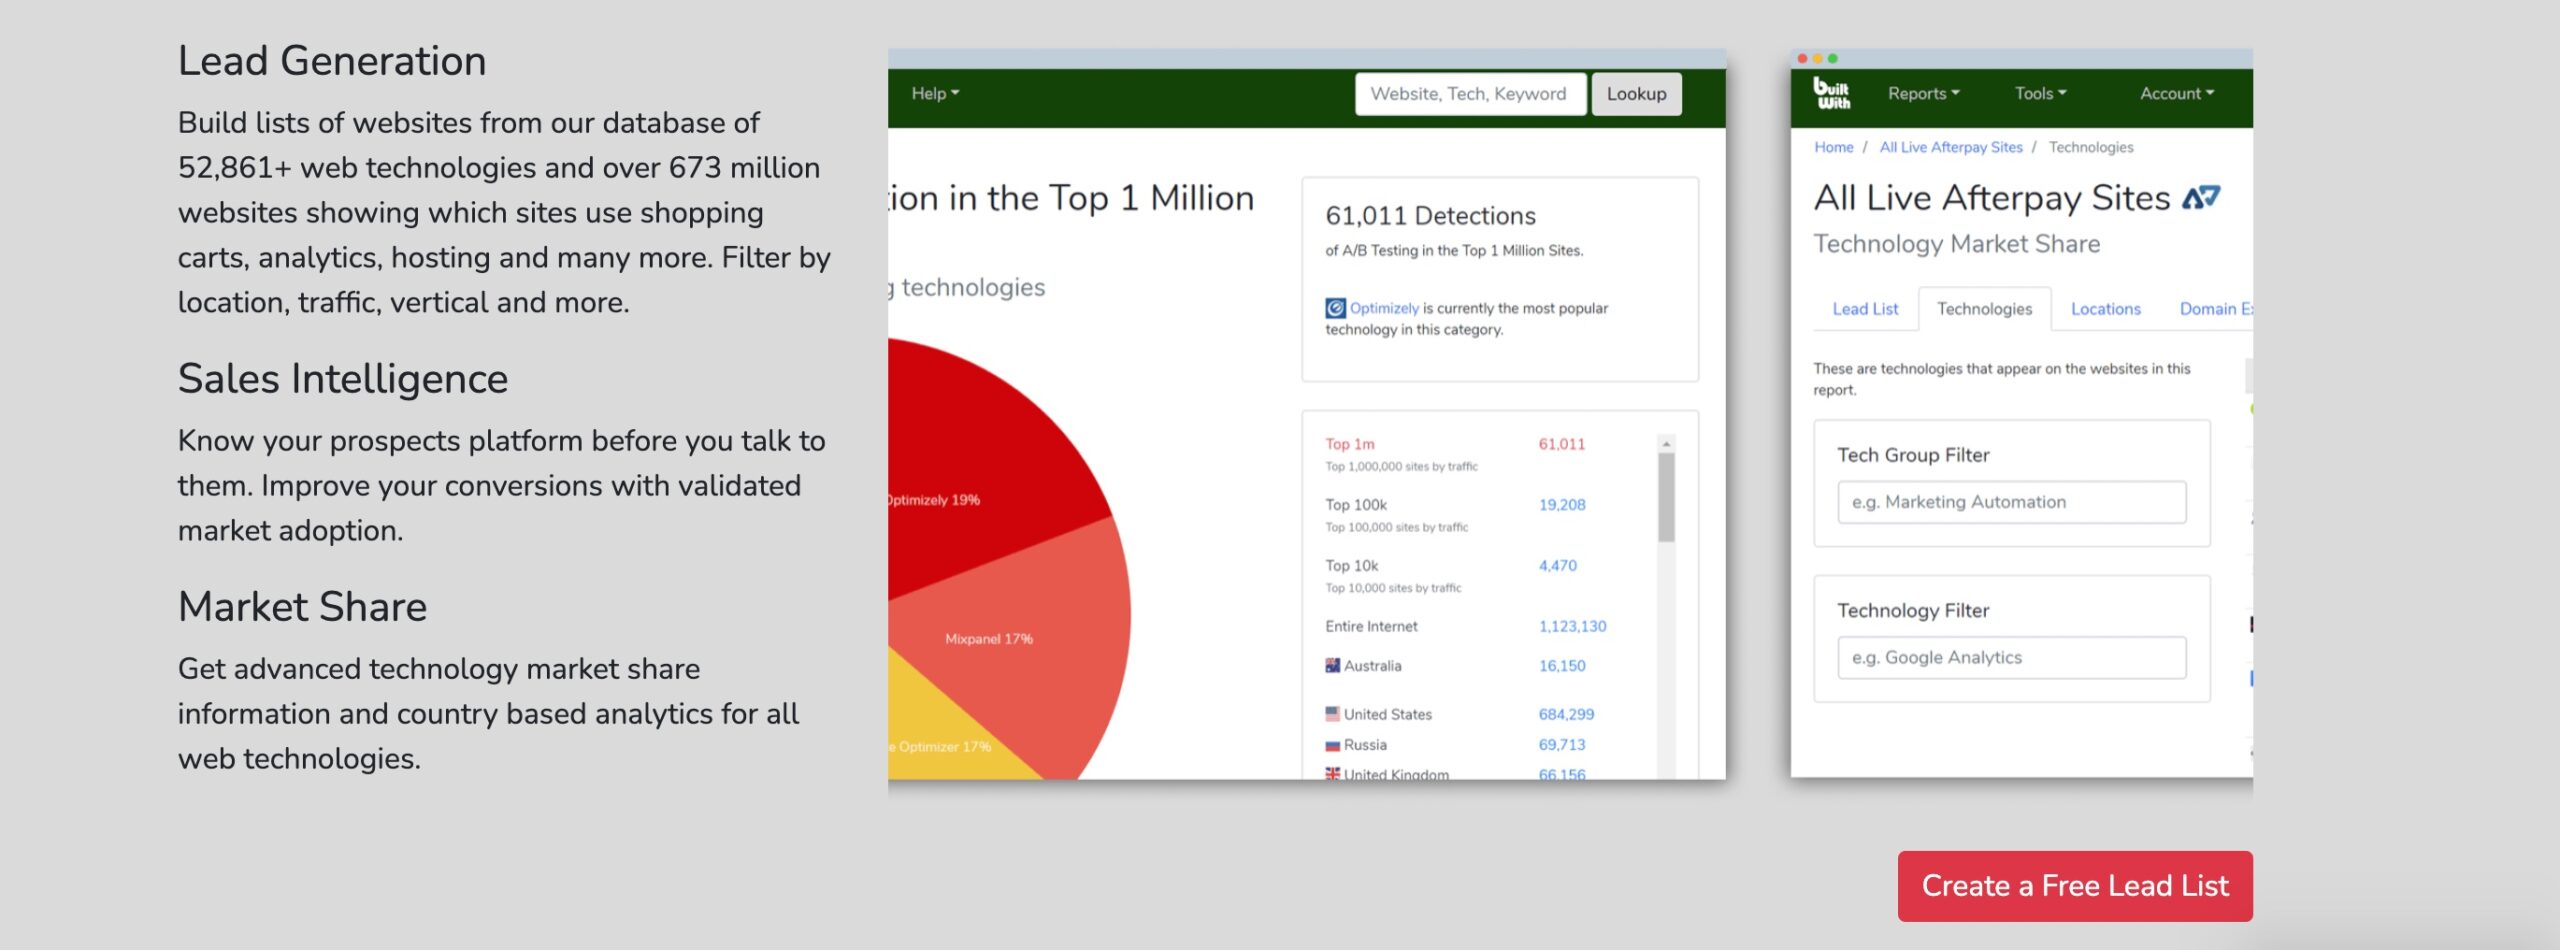Click the United States flag icon
The image size is (2560, 950).
click(1332, 714)
